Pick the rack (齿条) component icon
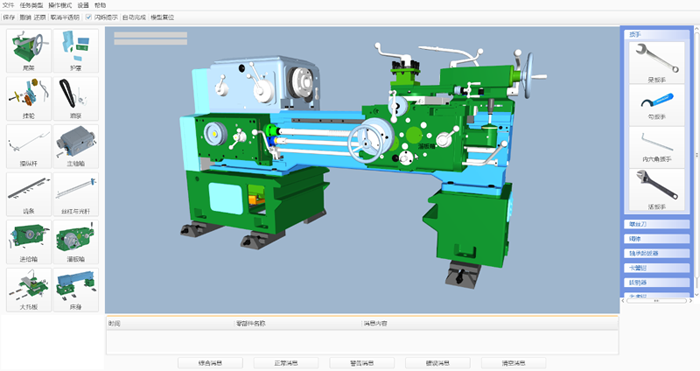This screenshot has height=371, width=700. [29, 194]
